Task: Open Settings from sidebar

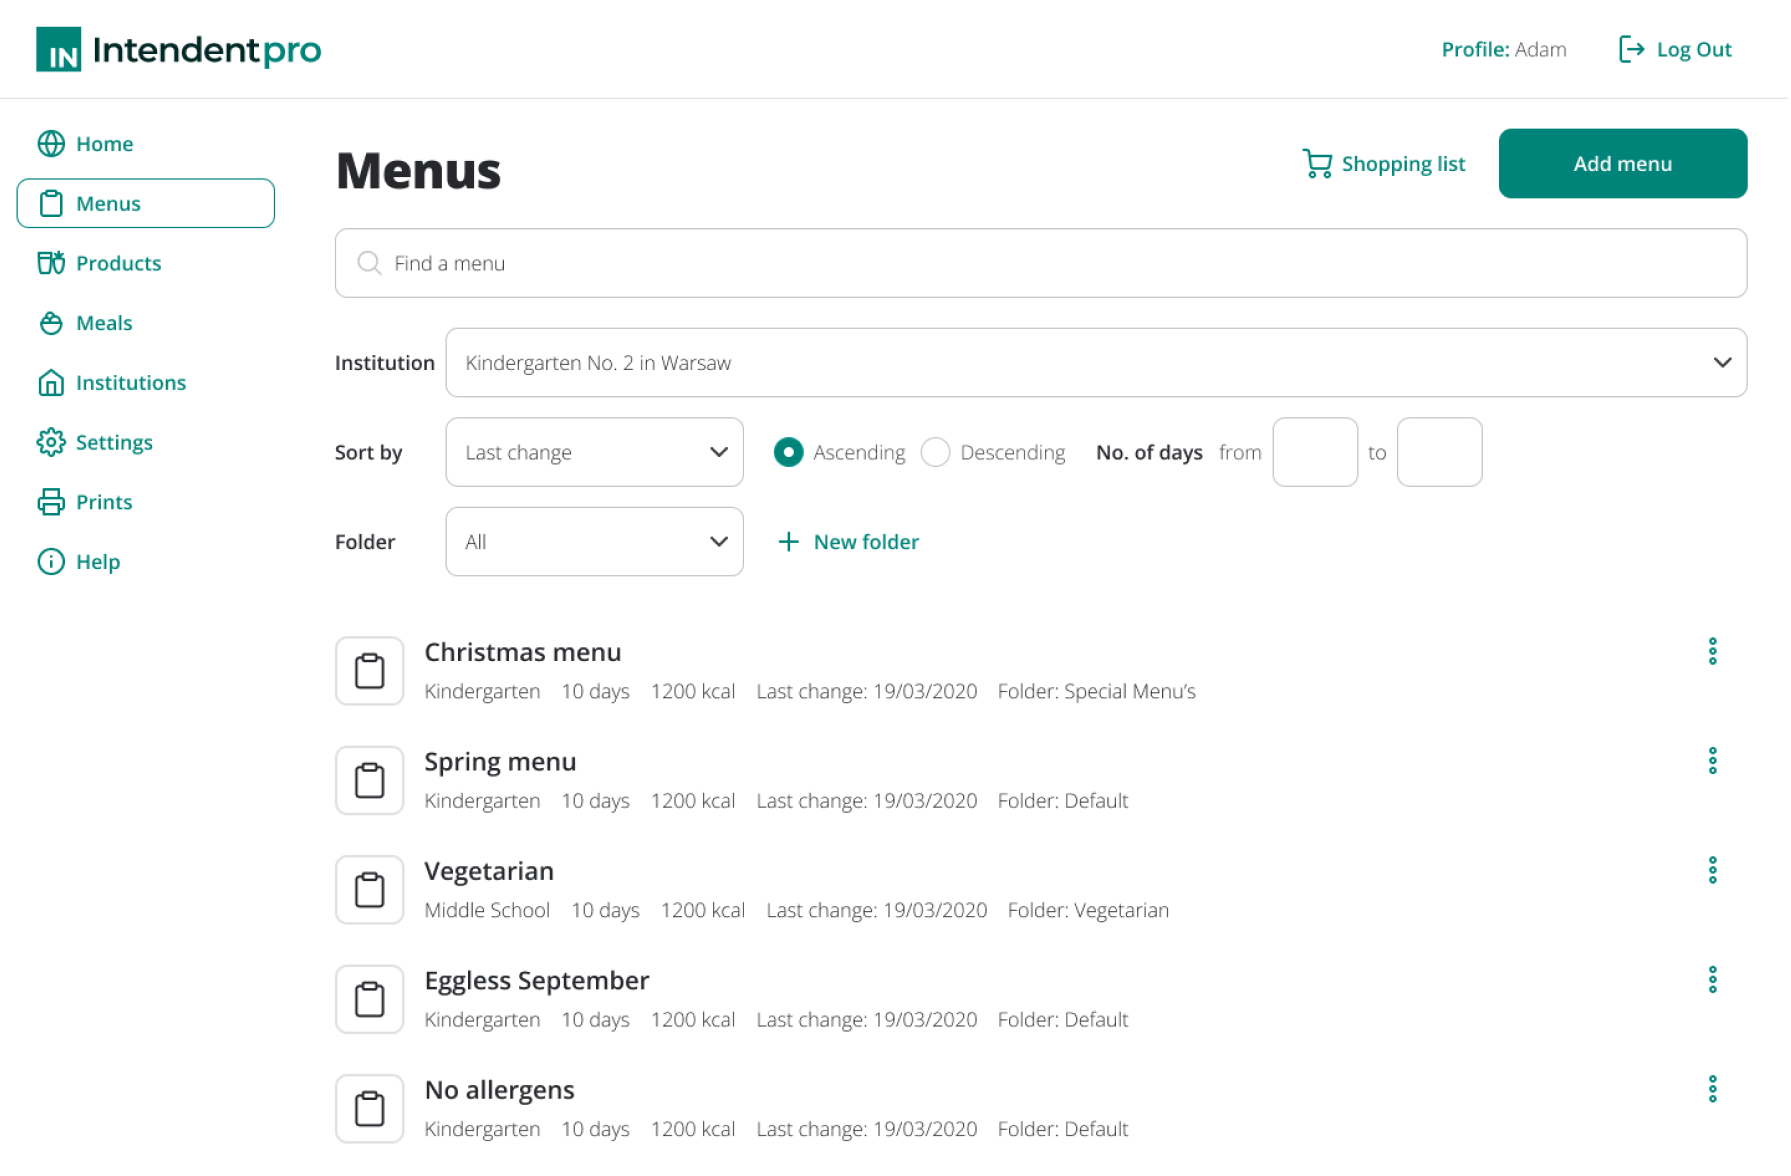Action: [x=114, y=443]
